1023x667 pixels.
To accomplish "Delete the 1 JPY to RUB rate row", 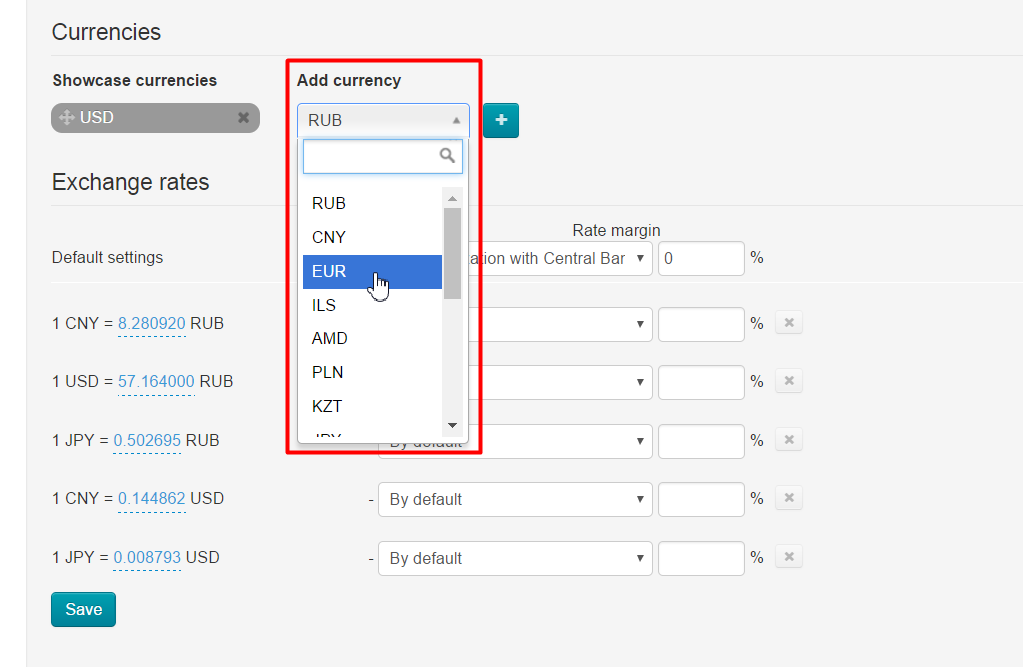I will (789, 439).
